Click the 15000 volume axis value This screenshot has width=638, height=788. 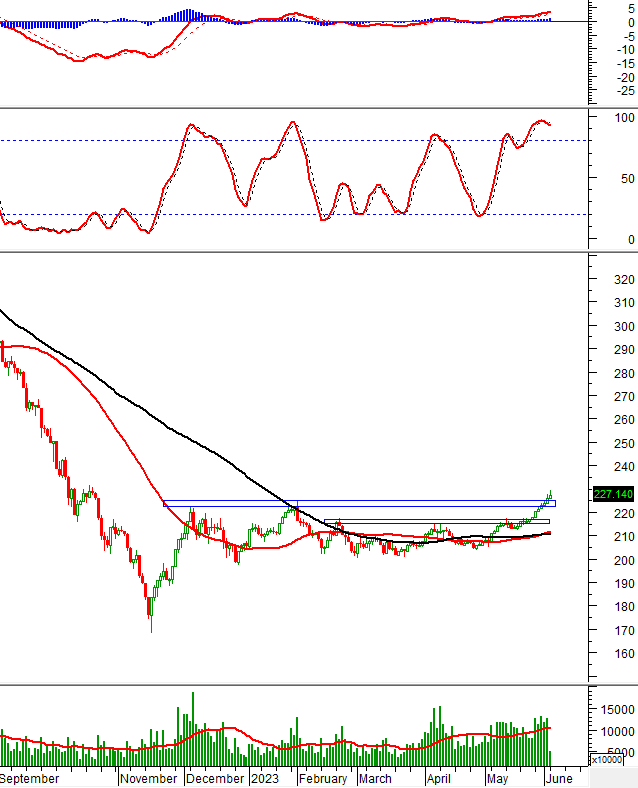[x=617, y=710]
